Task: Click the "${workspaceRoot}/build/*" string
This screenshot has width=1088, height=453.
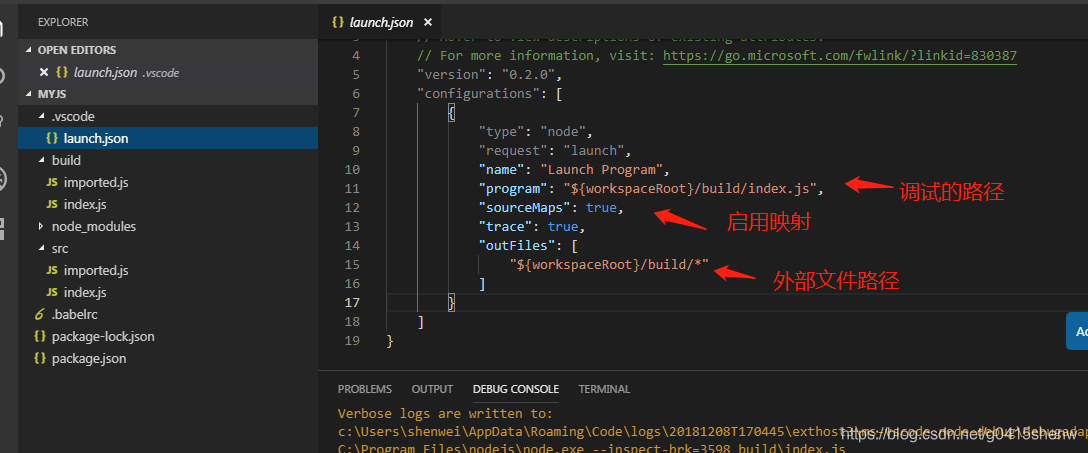Action: click(609, 264)
